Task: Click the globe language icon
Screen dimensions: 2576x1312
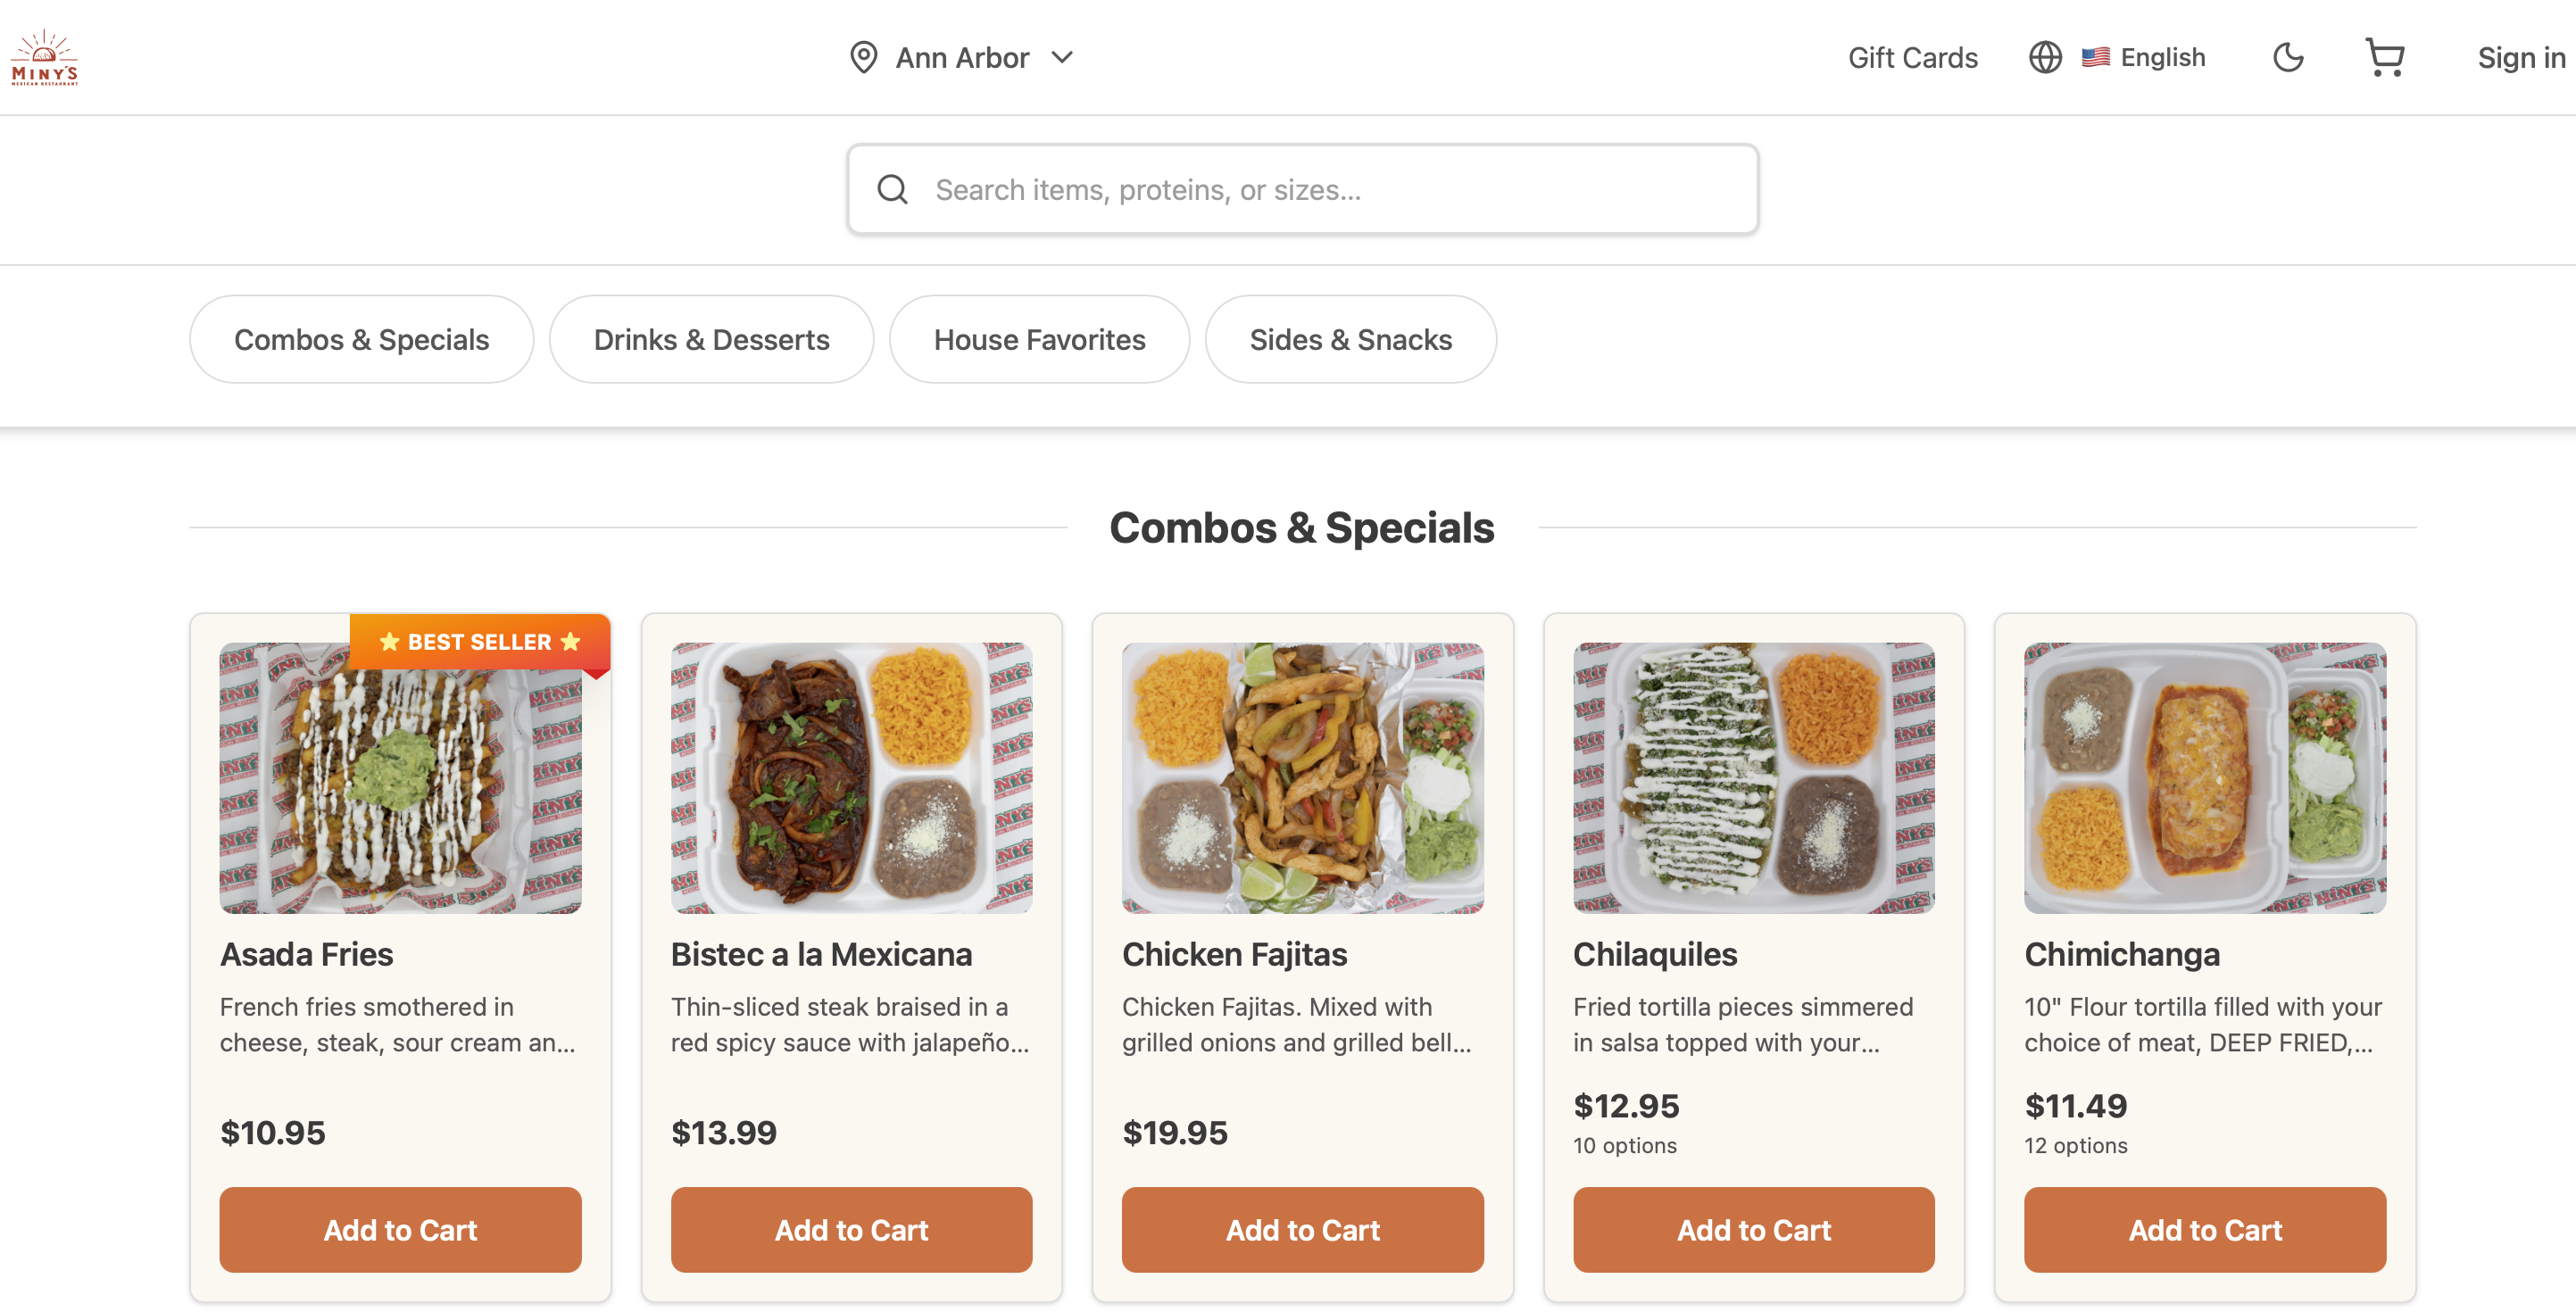Action: (2045, 58)
